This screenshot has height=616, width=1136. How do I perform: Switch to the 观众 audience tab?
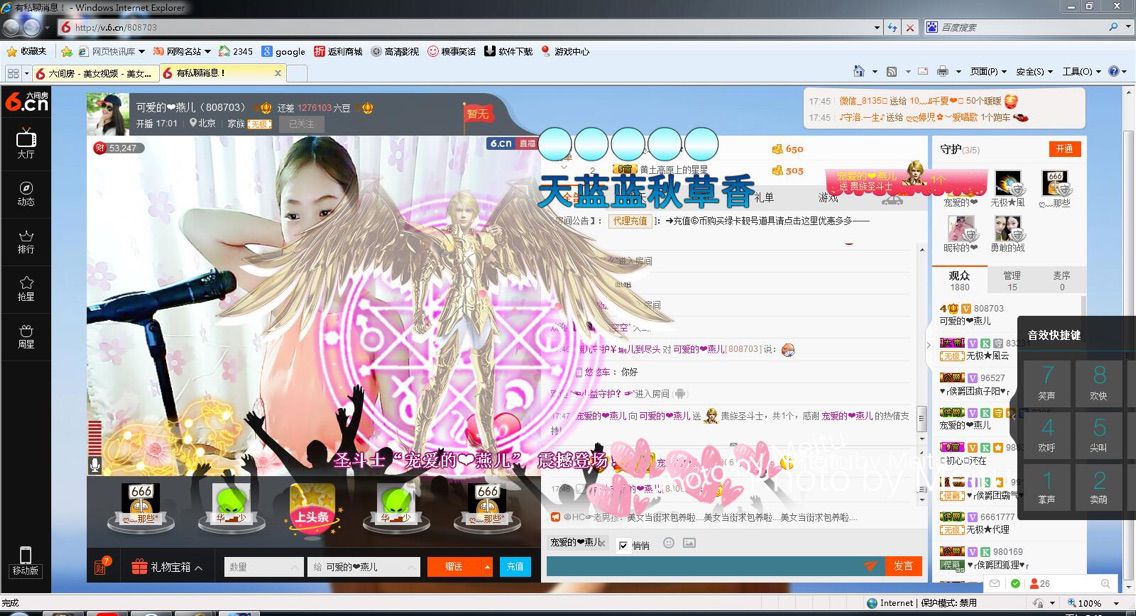[x=959, y=280]
